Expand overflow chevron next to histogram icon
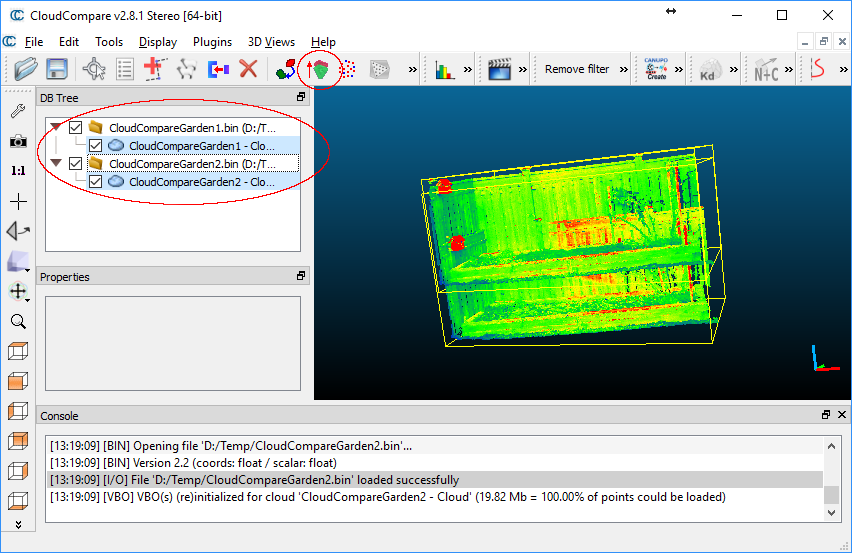Image resolution: width=852 pixels, height=553 pixels. [x=468, y=70]
